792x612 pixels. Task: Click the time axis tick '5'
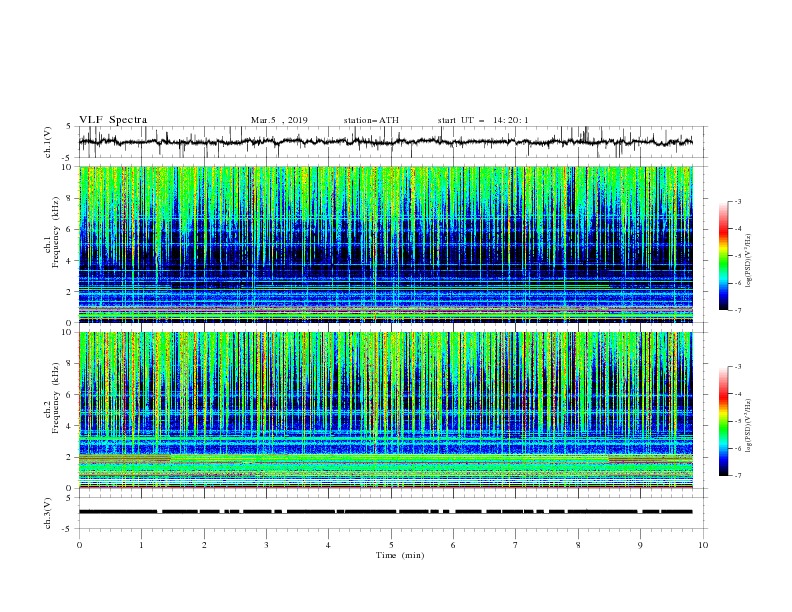point(391,545)
